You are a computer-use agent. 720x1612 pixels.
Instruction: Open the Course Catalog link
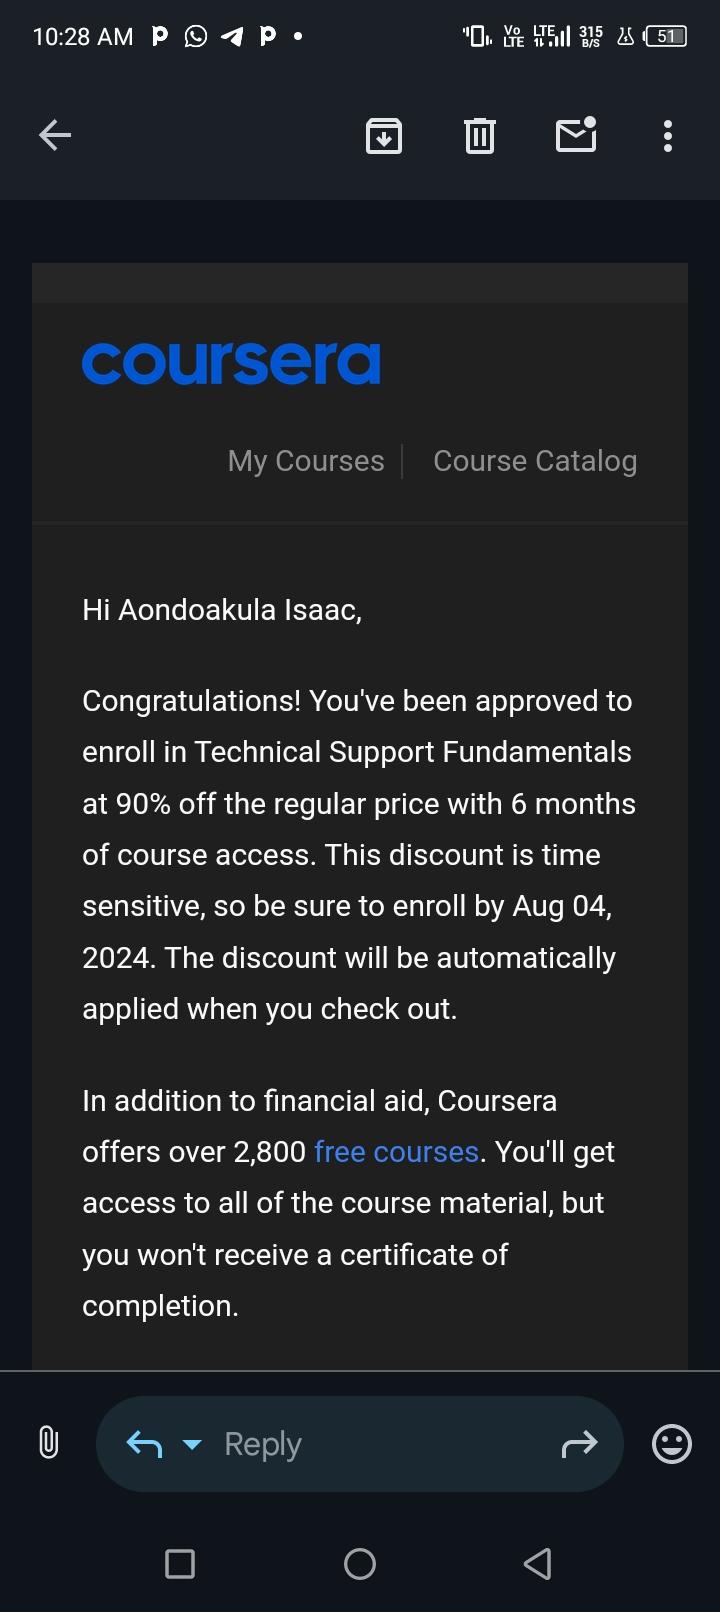535,461
